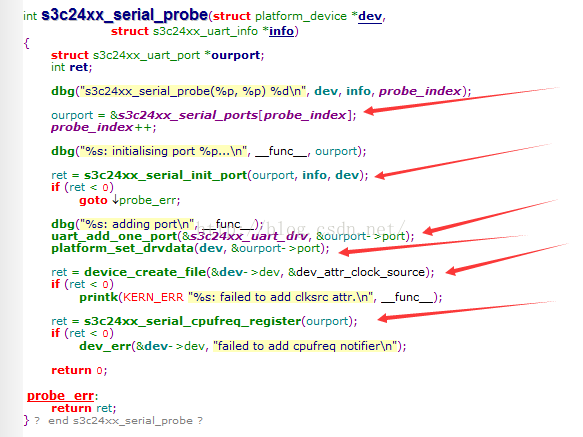Viewport: 583px width, 437px height.
Task: Click s3c24xx_uart_drv argument
Action: pyautogui.click(x=249, y=236)
